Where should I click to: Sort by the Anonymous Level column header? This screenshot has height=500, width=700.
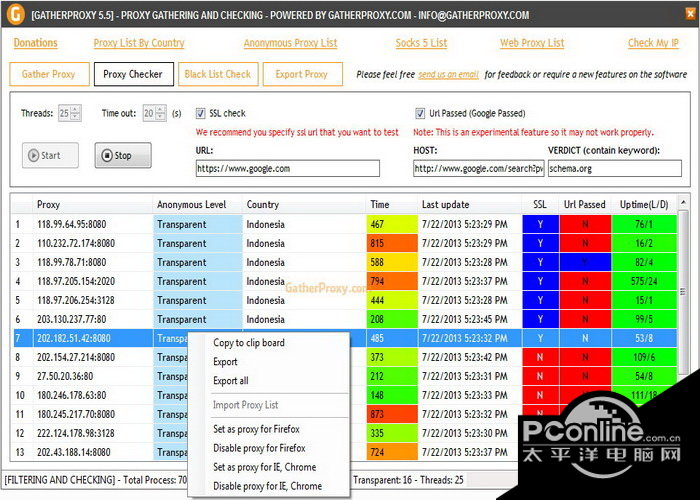[197, 204]
